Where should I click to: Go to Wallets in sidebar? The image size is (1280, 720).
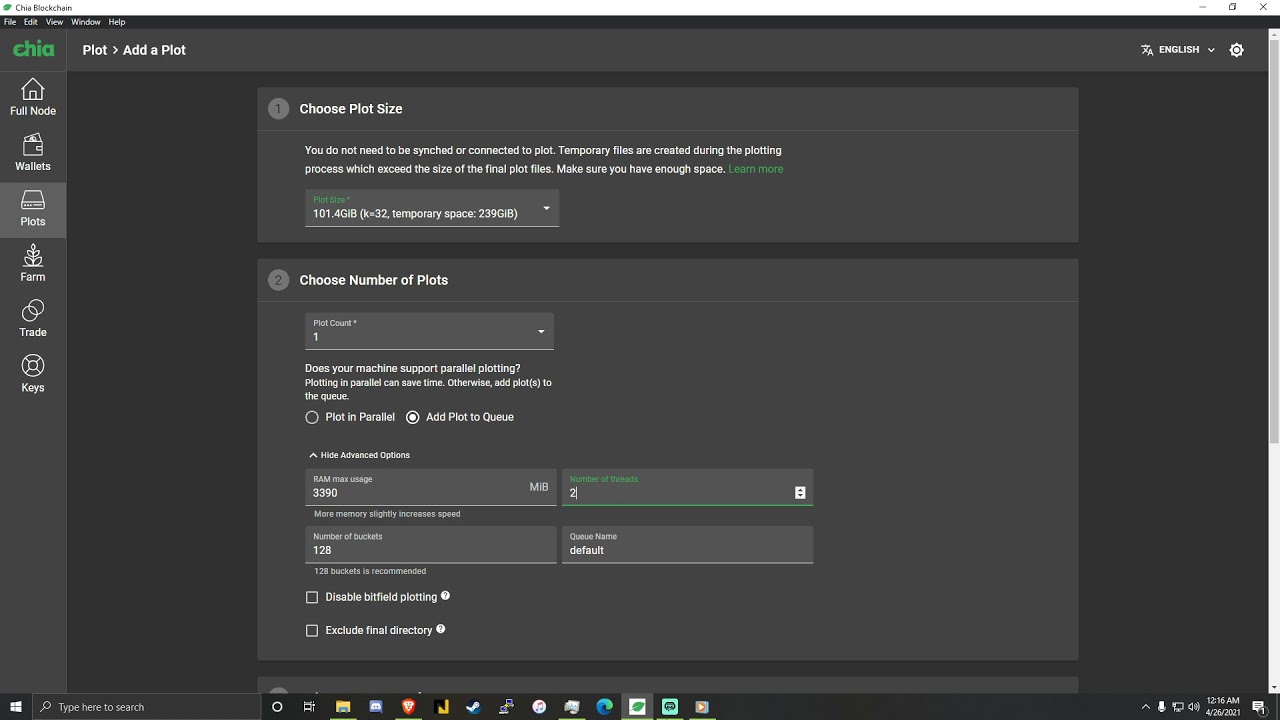[x=33, y=153]
